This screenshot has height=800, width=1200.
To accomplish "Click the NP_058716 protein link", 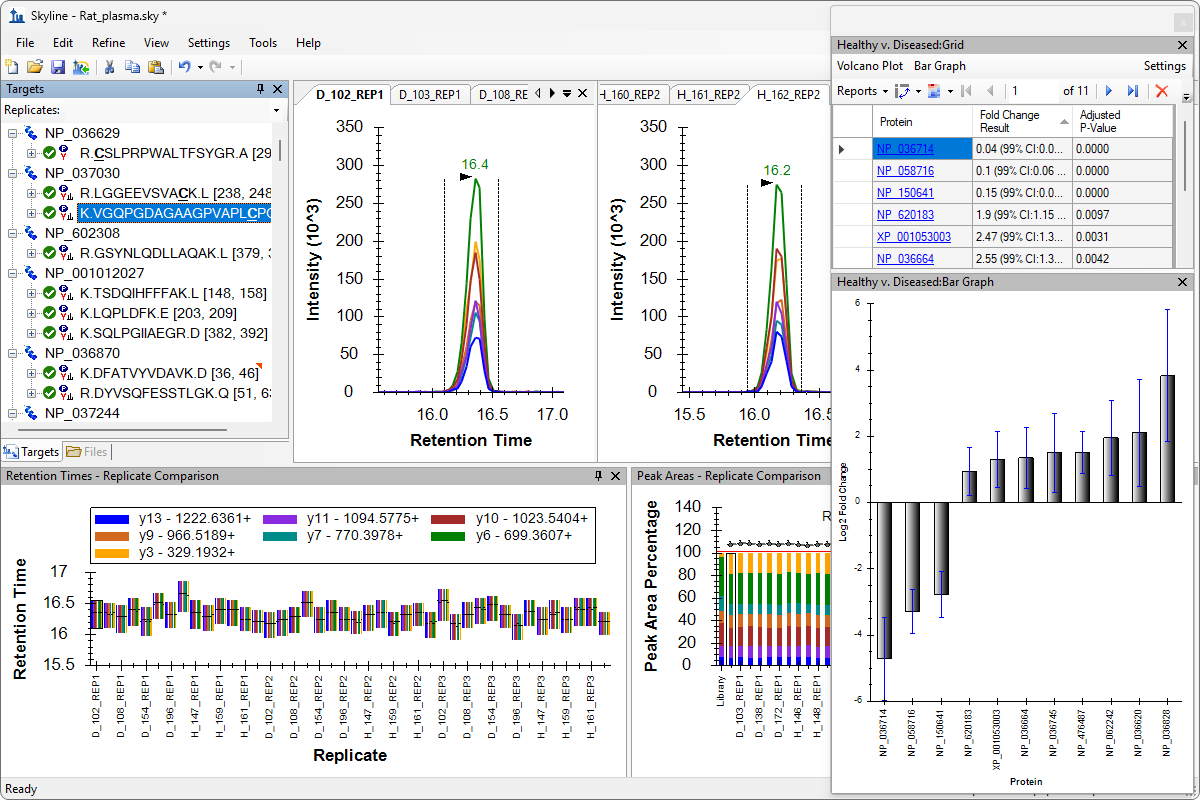I will 905,171.
